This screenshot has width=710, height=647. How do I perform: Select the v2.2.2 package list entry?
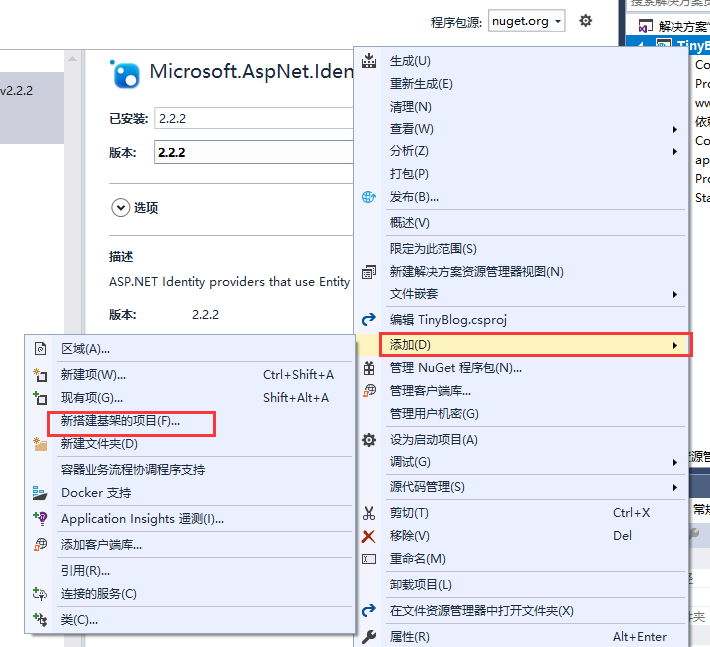point(32,108)
